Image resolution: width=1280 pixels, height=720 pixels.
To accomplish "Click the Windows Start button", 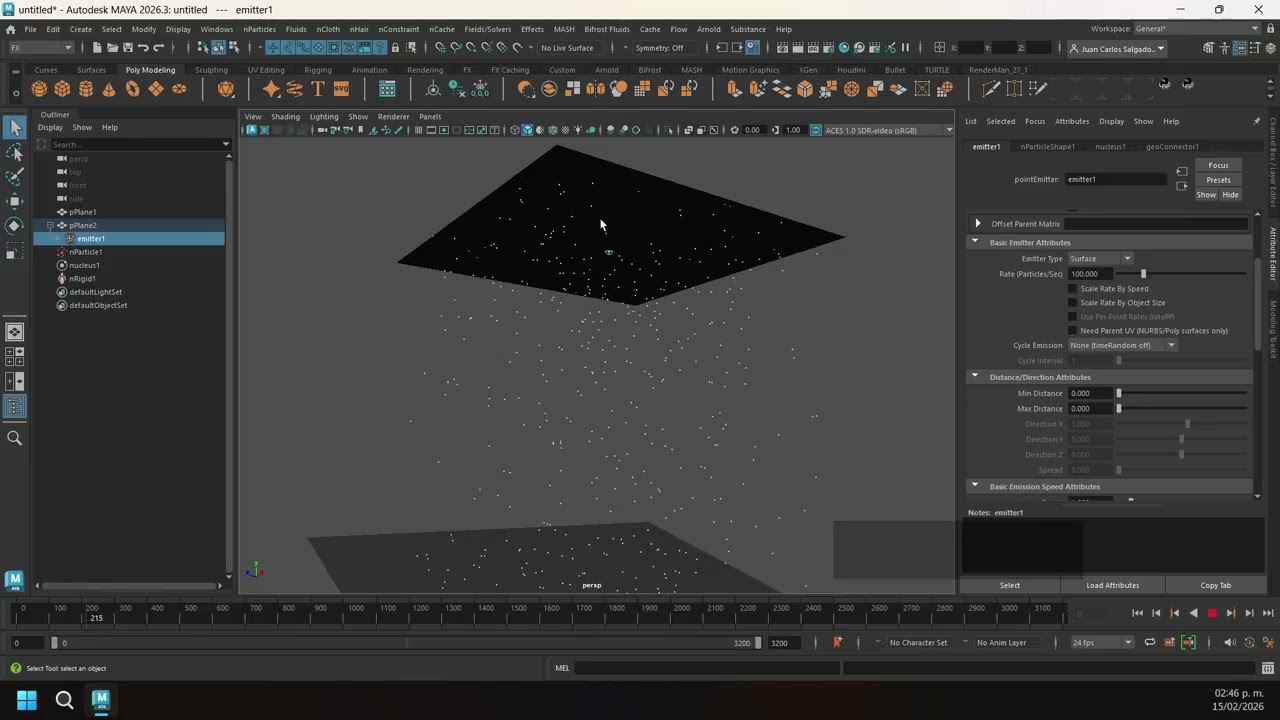I will coord(27,700).
